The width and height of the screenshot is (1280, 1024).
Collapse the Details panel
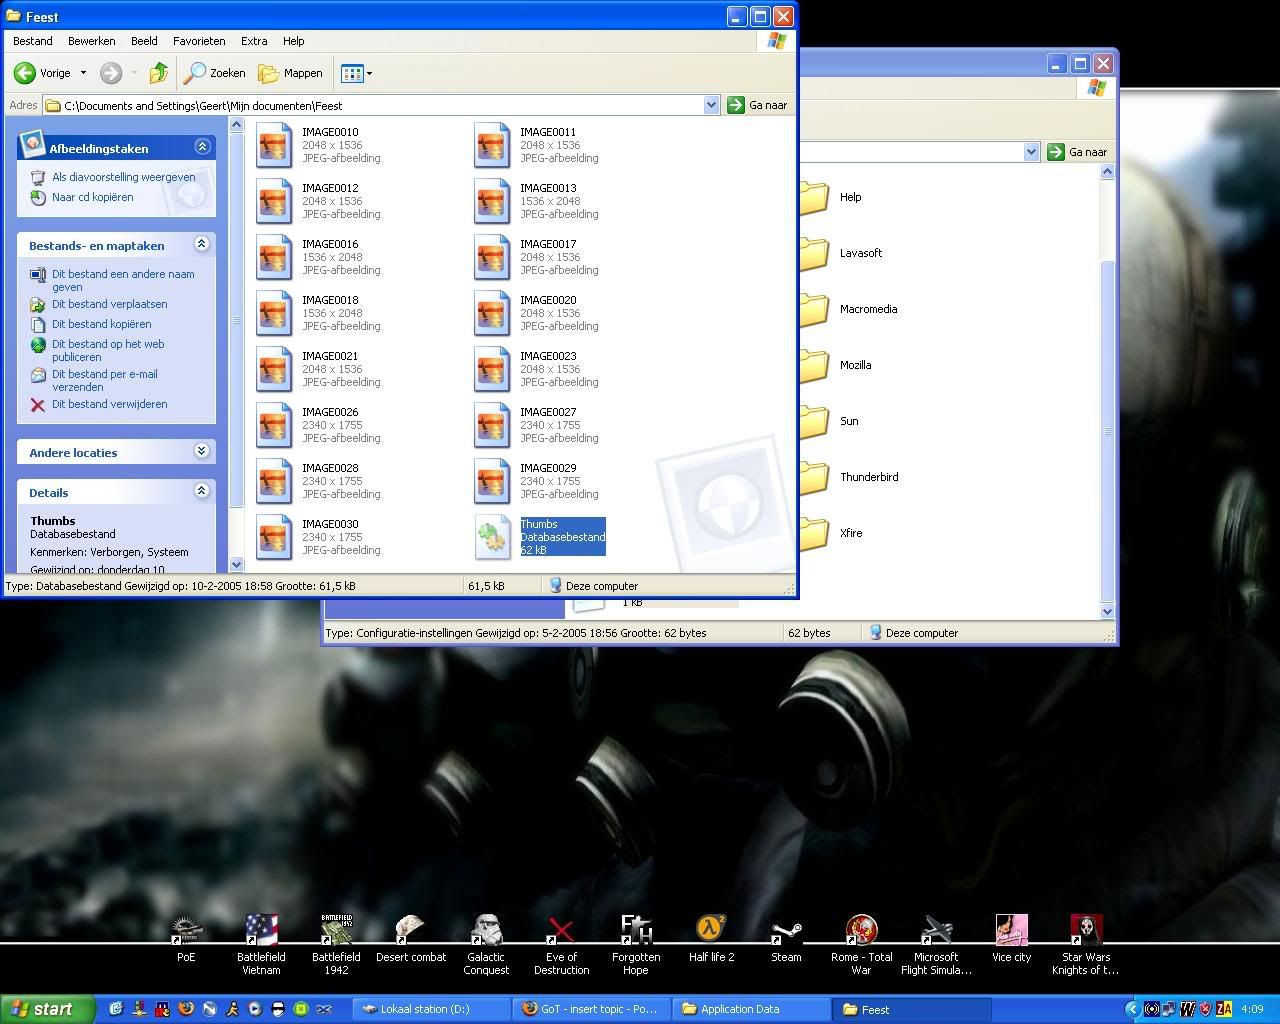pyautogui.click(x=202, y=491)
